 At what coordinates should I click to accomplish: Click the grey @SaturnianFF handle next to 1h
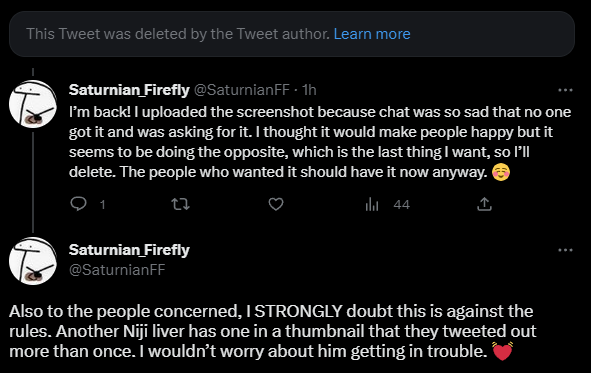click(242, 90)
